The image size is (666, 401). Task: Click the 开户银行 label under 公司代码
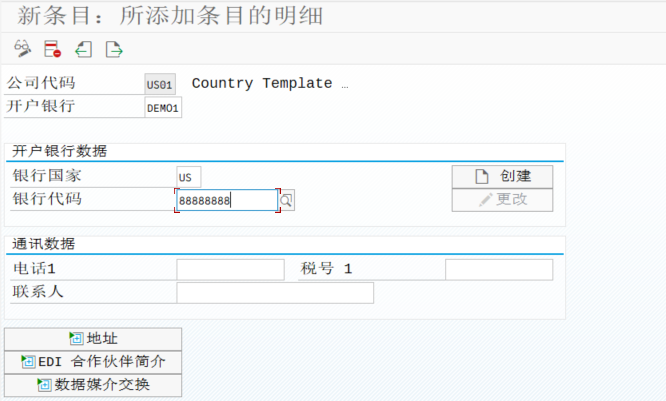click(41, 106)
